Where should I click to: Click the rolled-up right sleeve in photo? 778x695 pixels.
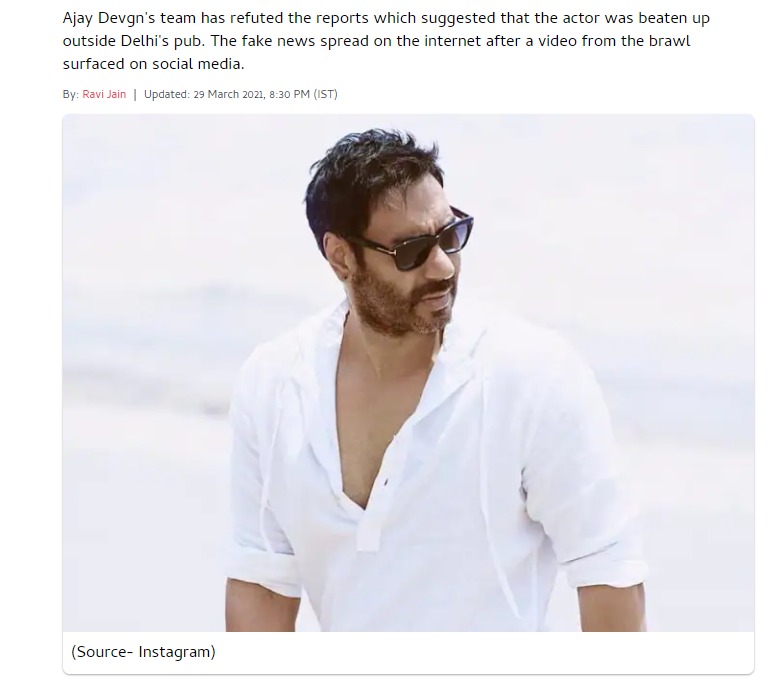603,568
